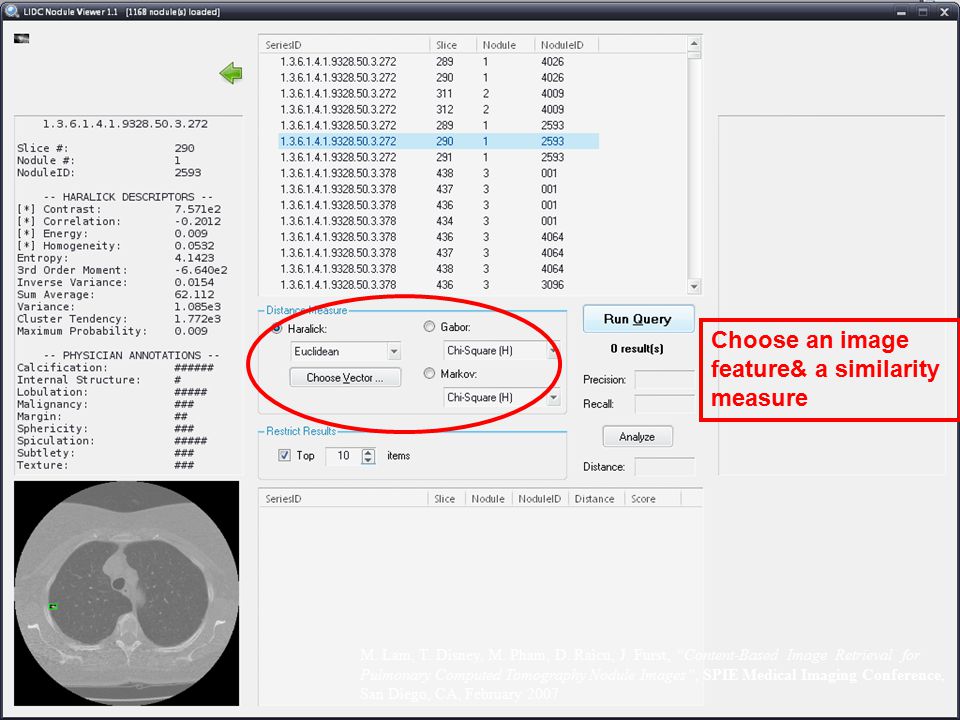
Task: Click the nodule list scrollbar up arrow
Action: 694,43
